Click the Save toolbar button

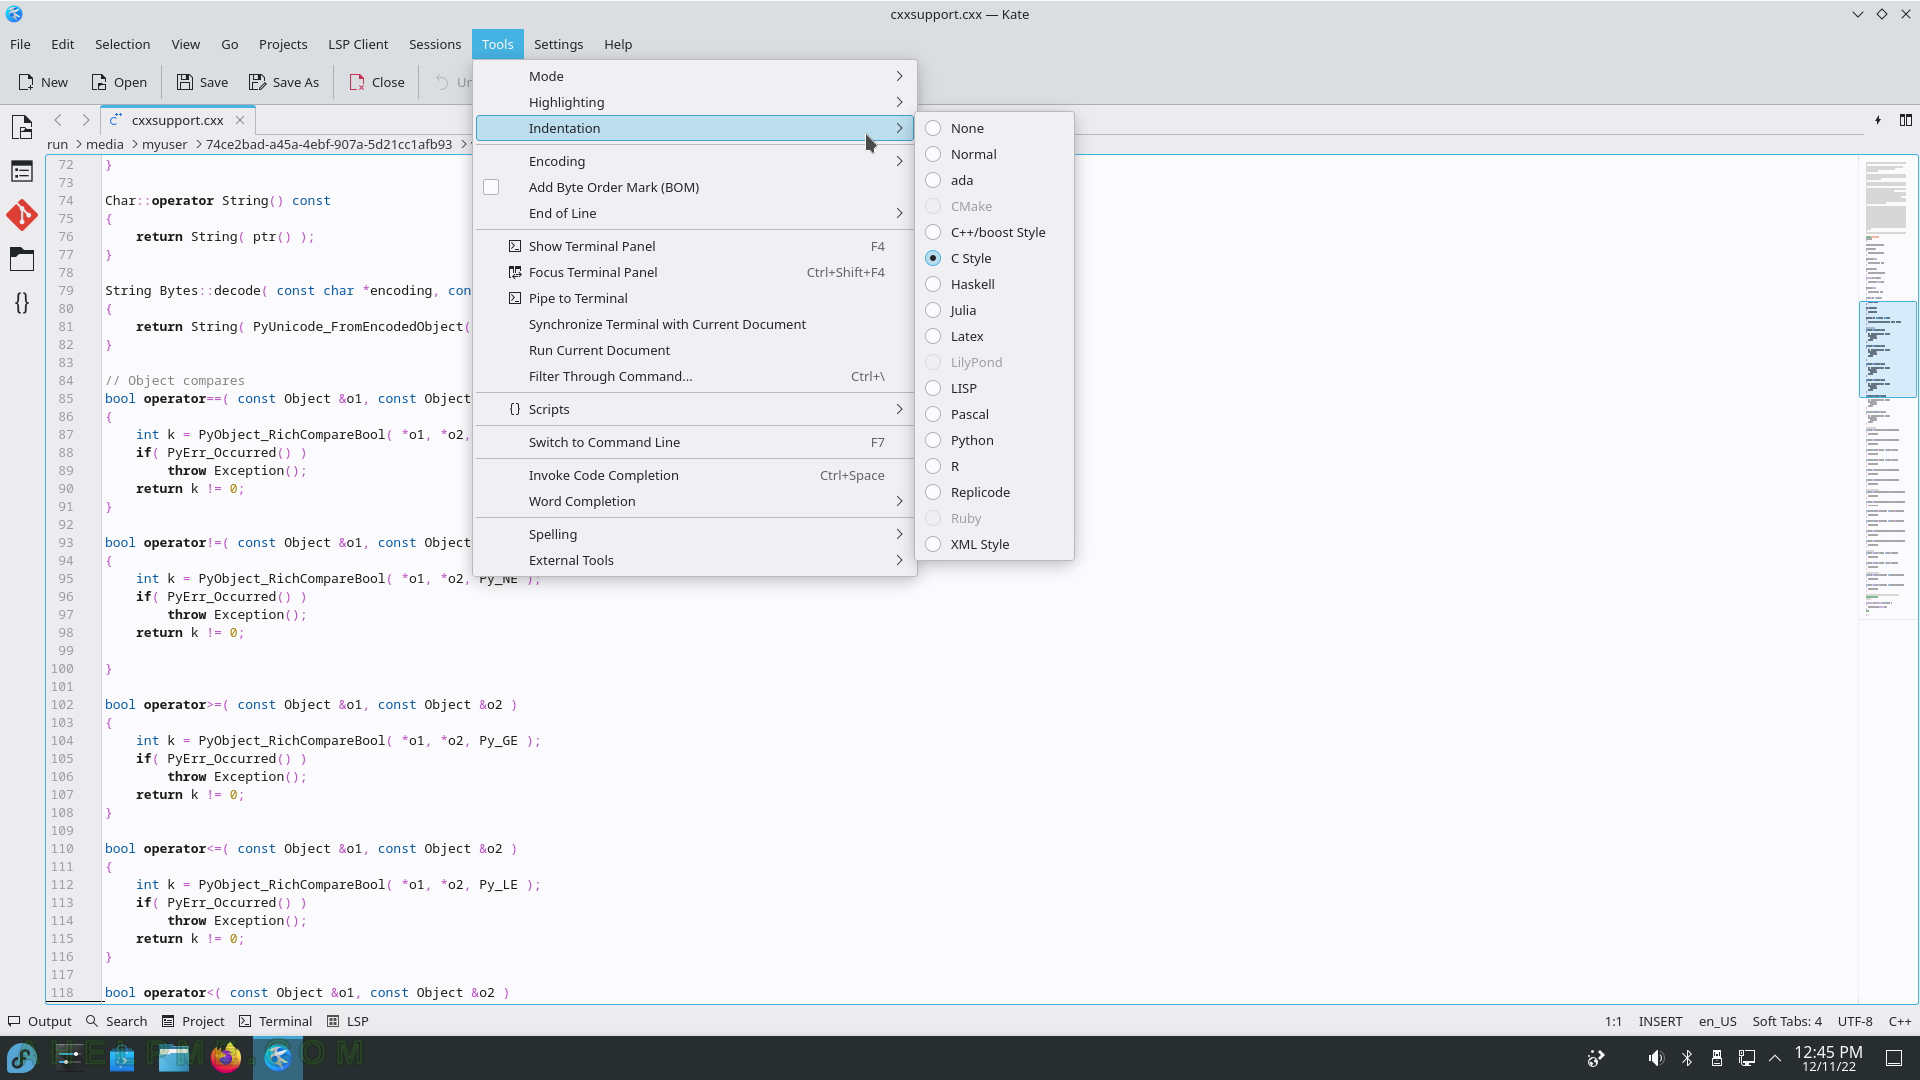coord(202,82)
